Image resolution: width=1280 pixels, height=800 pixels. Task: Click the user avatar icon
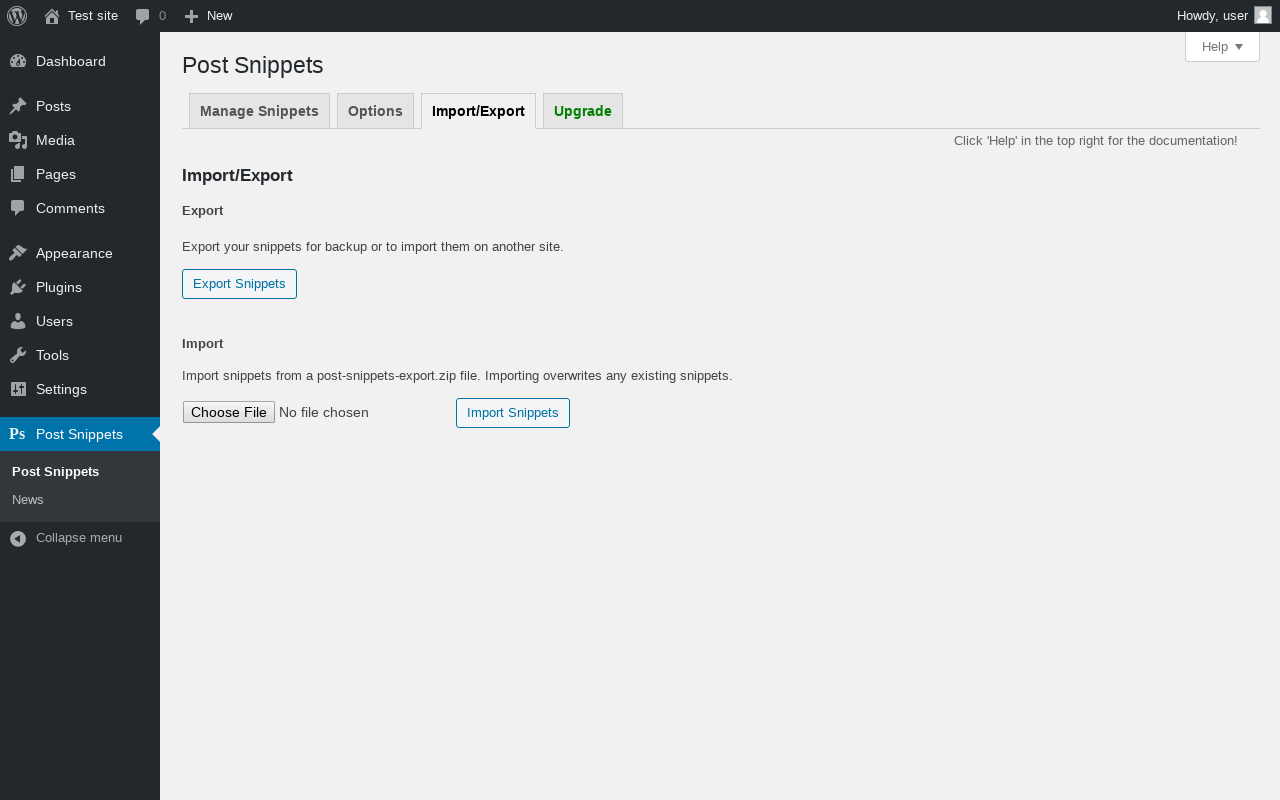[1263, 15]
